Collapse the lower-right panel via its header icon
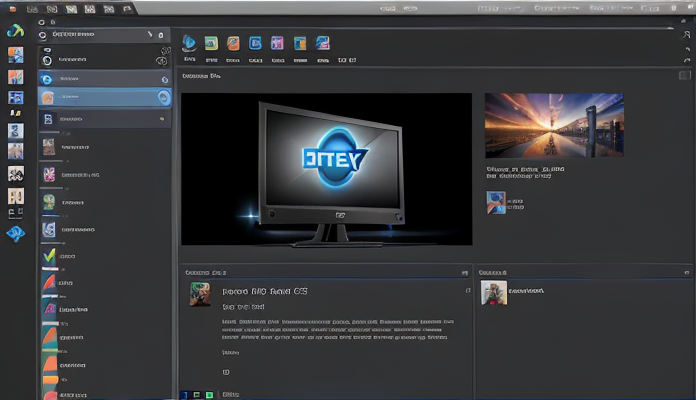The height and width of the screenshot is (400, 696). coord(686,272)
